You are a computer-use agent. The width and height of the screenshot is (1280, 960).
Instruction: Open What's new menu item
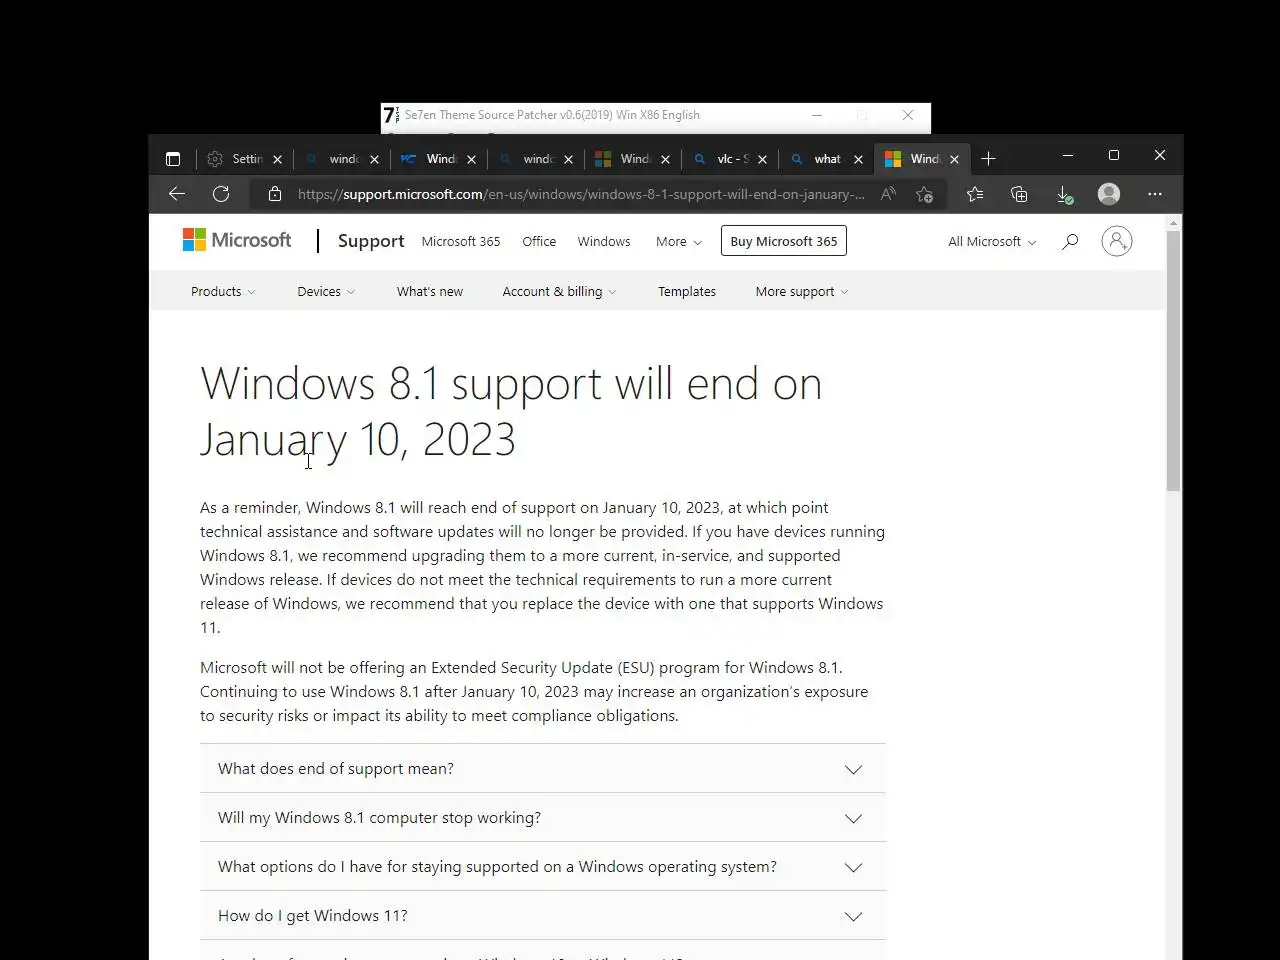tap(430, 291)
